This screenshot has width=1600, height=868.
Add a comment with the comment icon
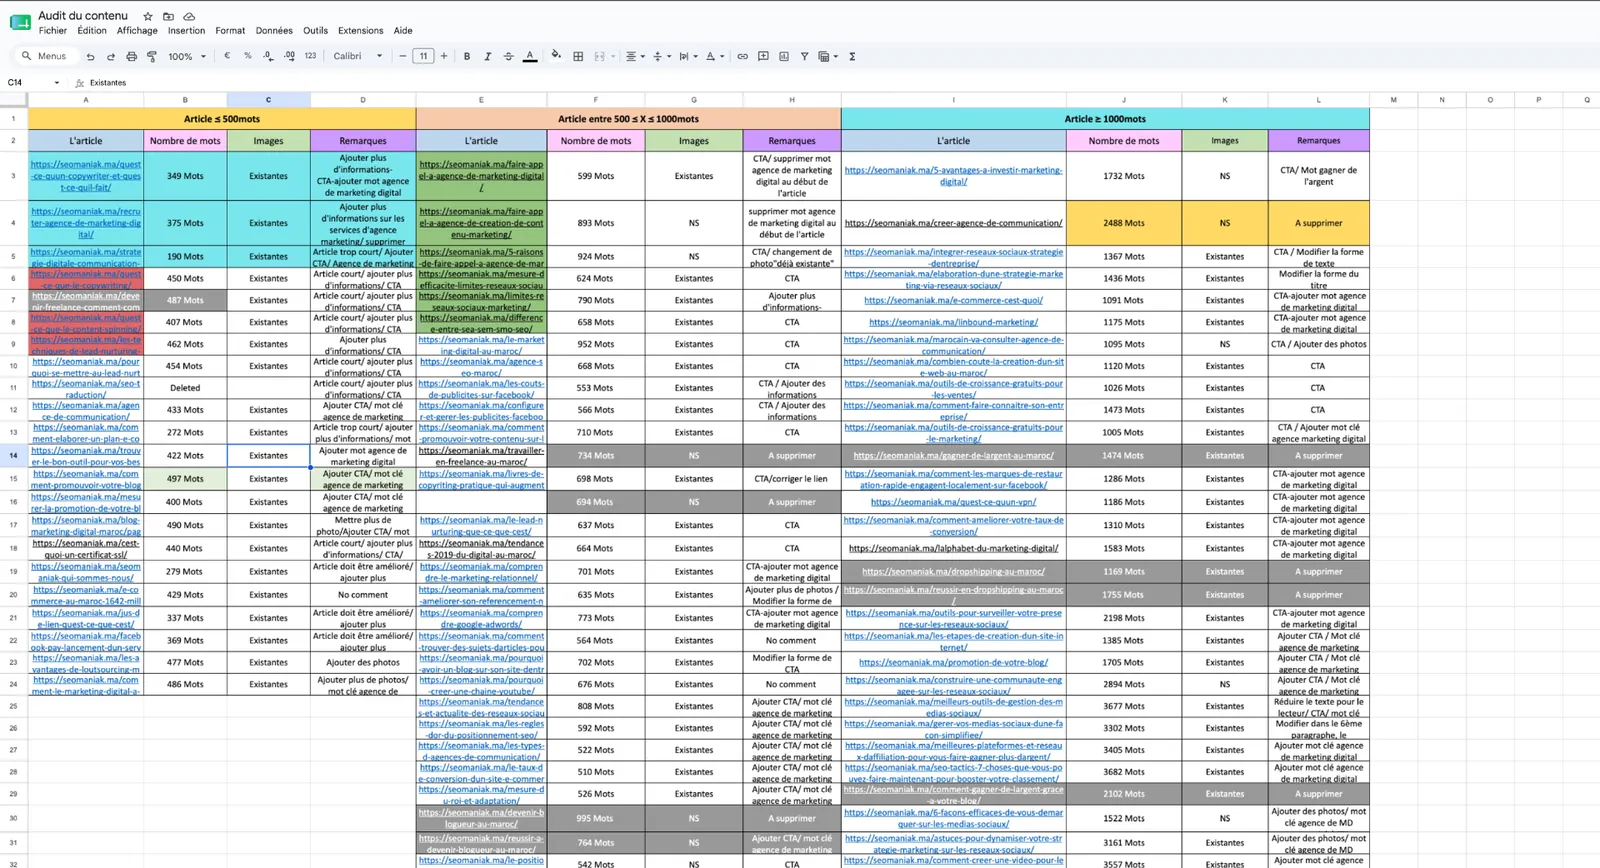coord(763,57)
